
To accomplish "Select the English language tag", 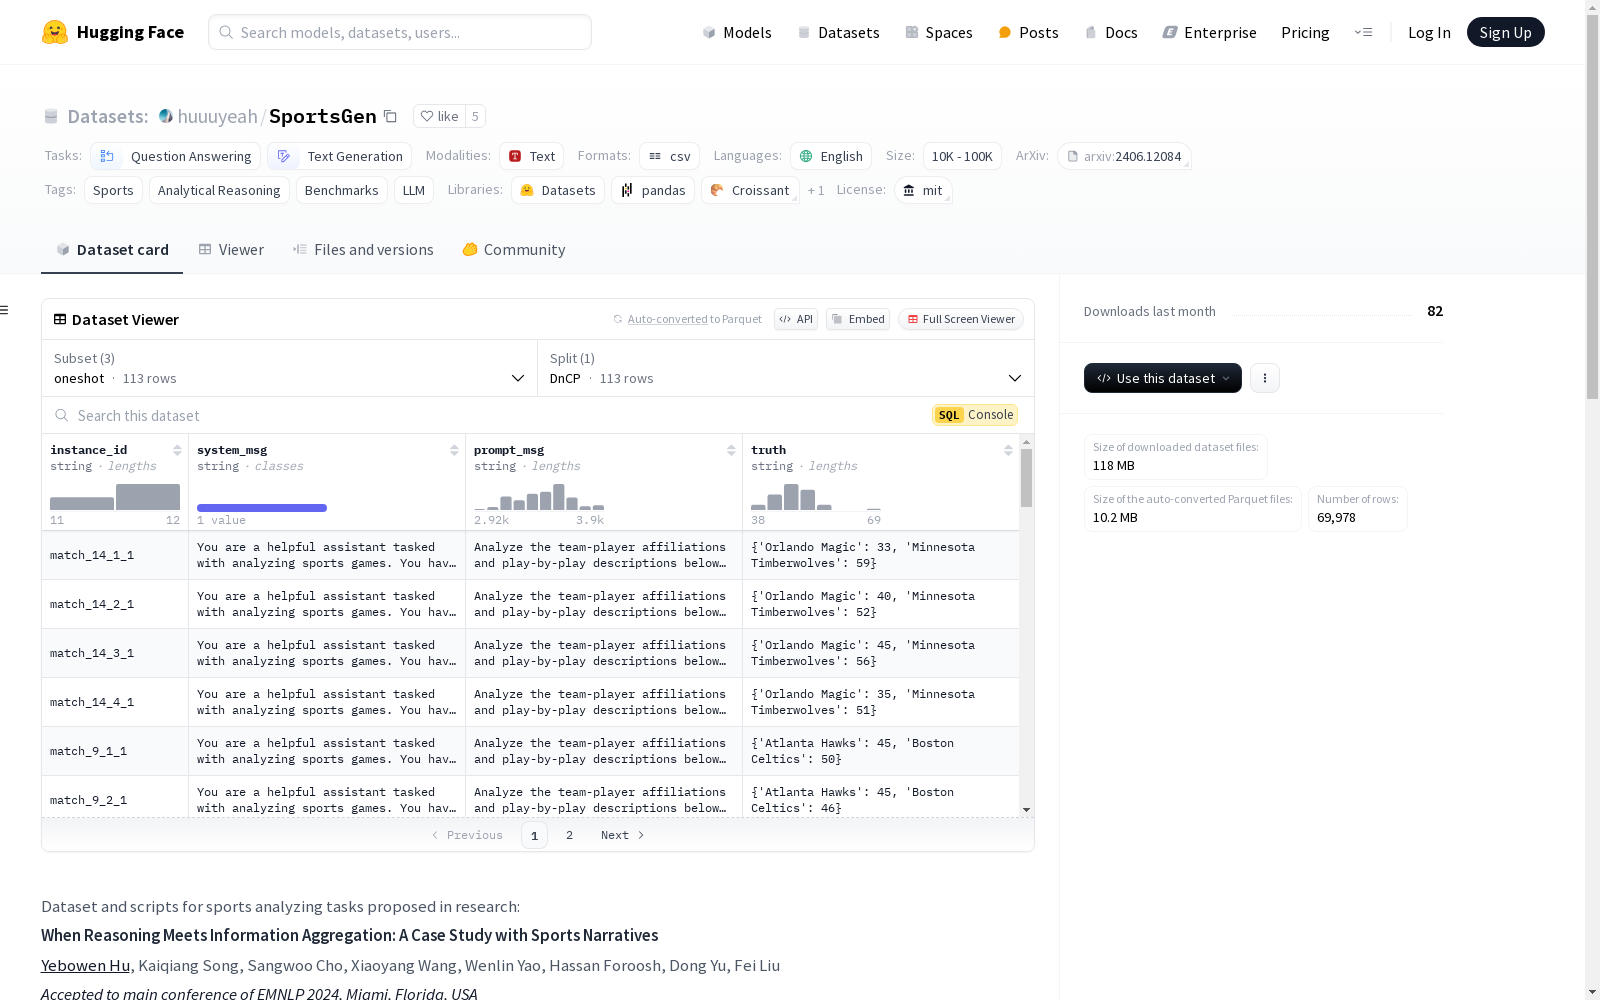I will tap(831, 156).
